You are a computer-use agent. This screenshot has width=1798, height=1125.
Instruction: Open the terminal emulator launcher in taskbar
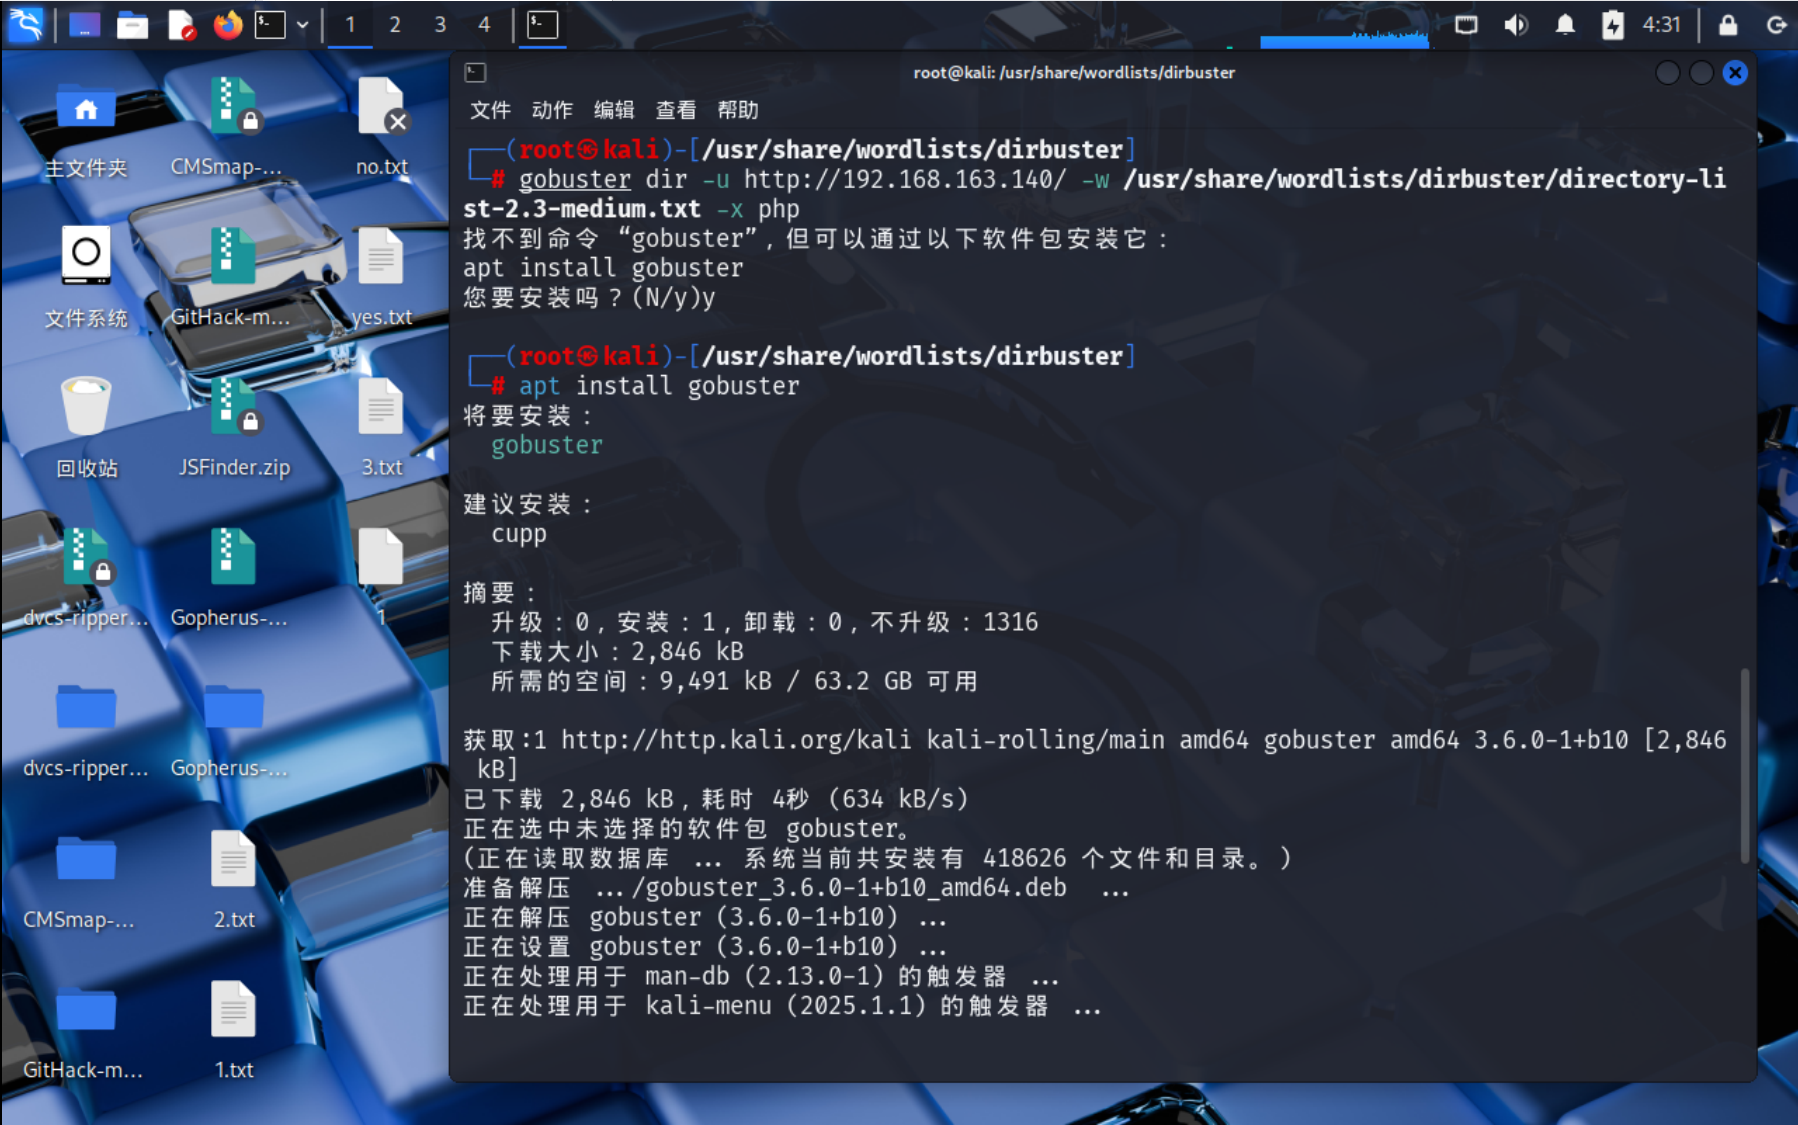tap(270, 25)
